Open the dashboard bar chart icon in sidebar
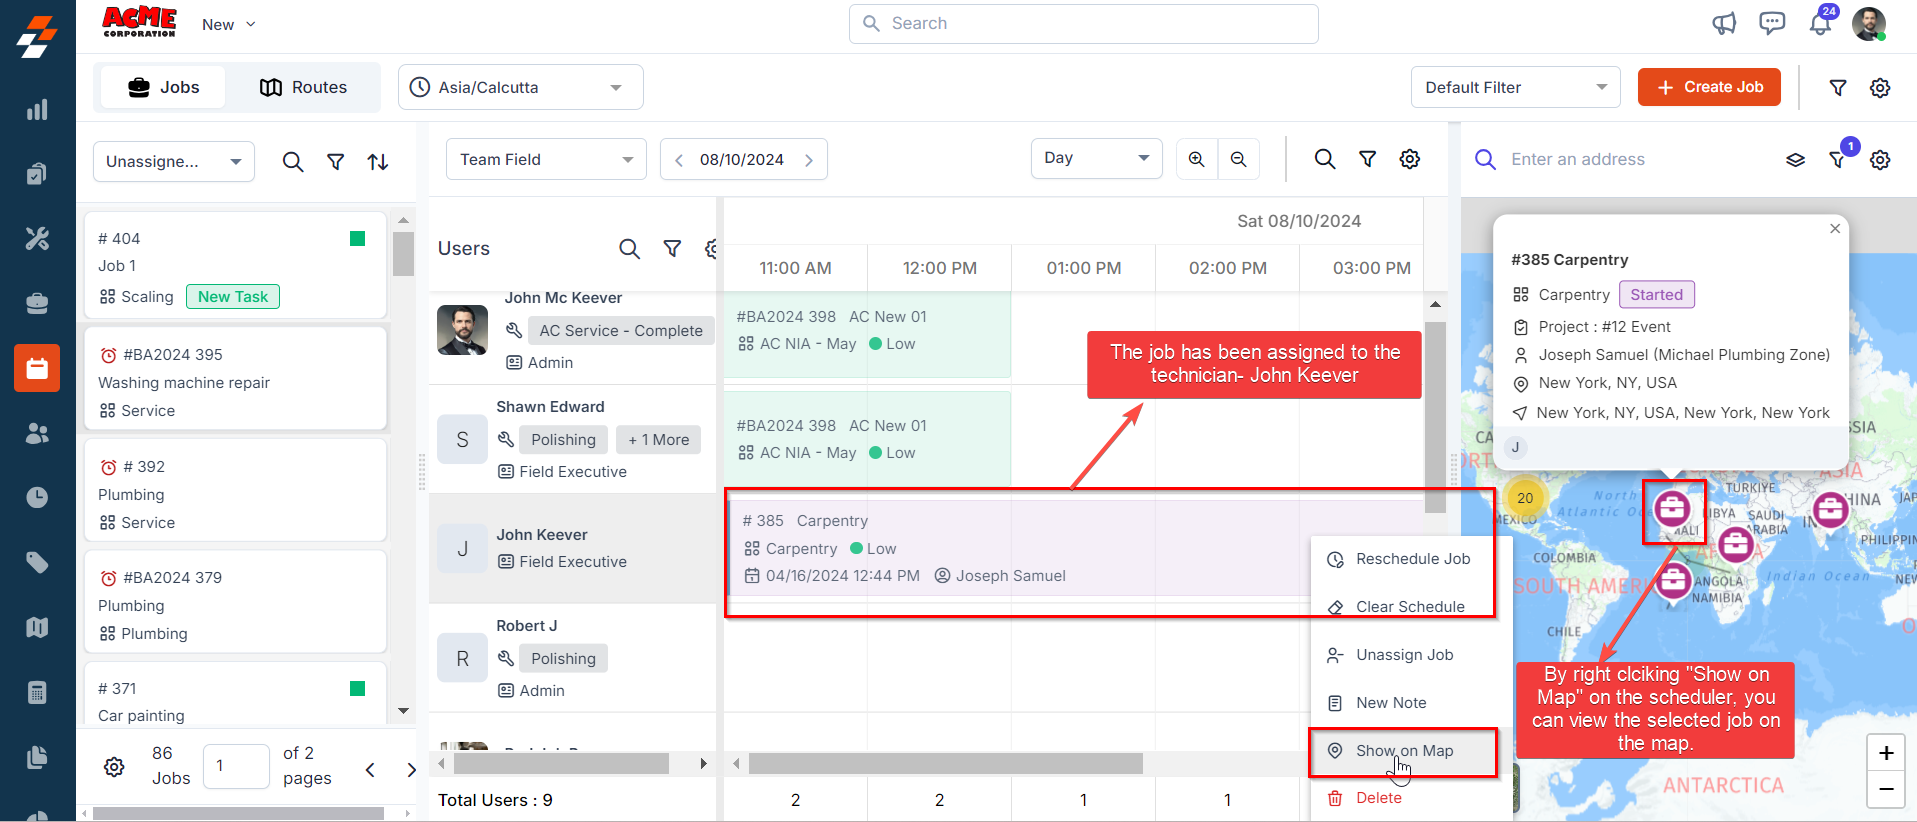 click(x=37, y=110)
